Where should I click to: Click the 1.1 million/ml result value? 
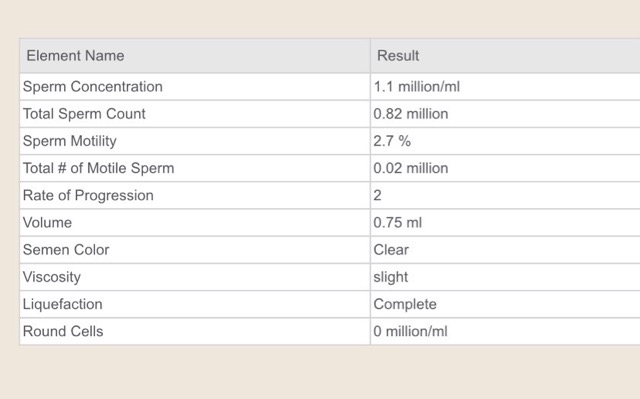417,86
